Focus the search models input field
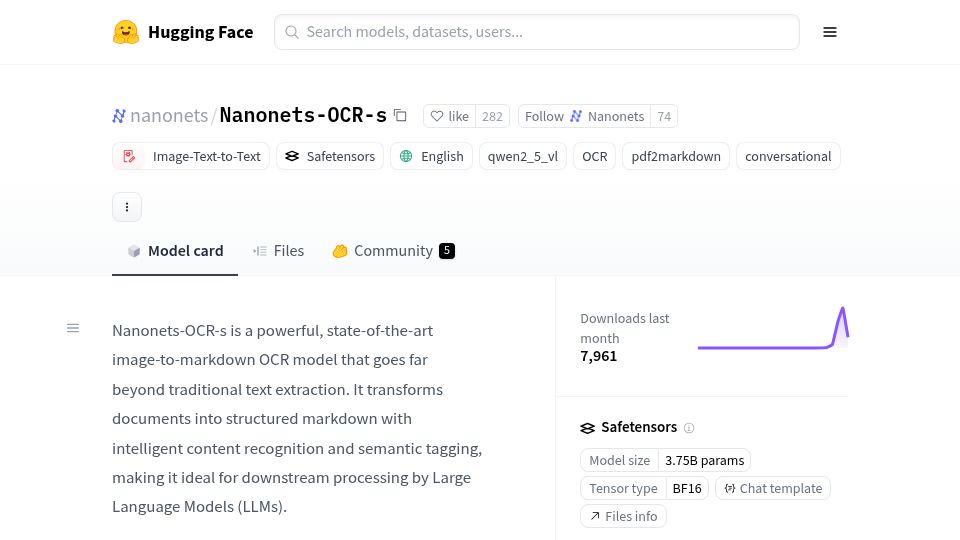Image resolution: width=960 pixels, height=540 pixels. point(537,32)
